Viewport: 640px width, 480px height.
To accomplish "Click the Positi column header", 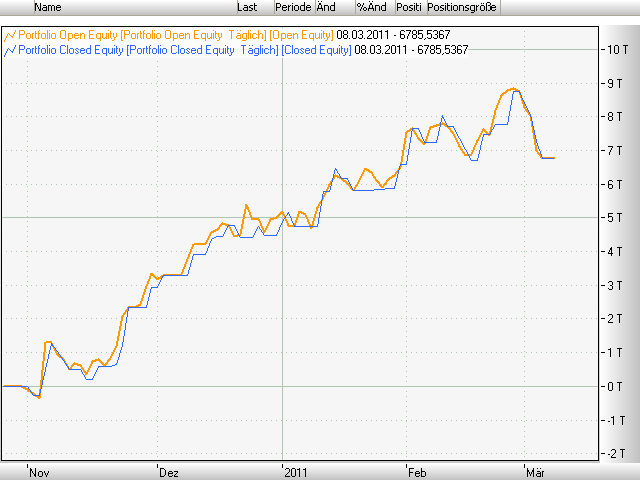I will tap(411, 7).
